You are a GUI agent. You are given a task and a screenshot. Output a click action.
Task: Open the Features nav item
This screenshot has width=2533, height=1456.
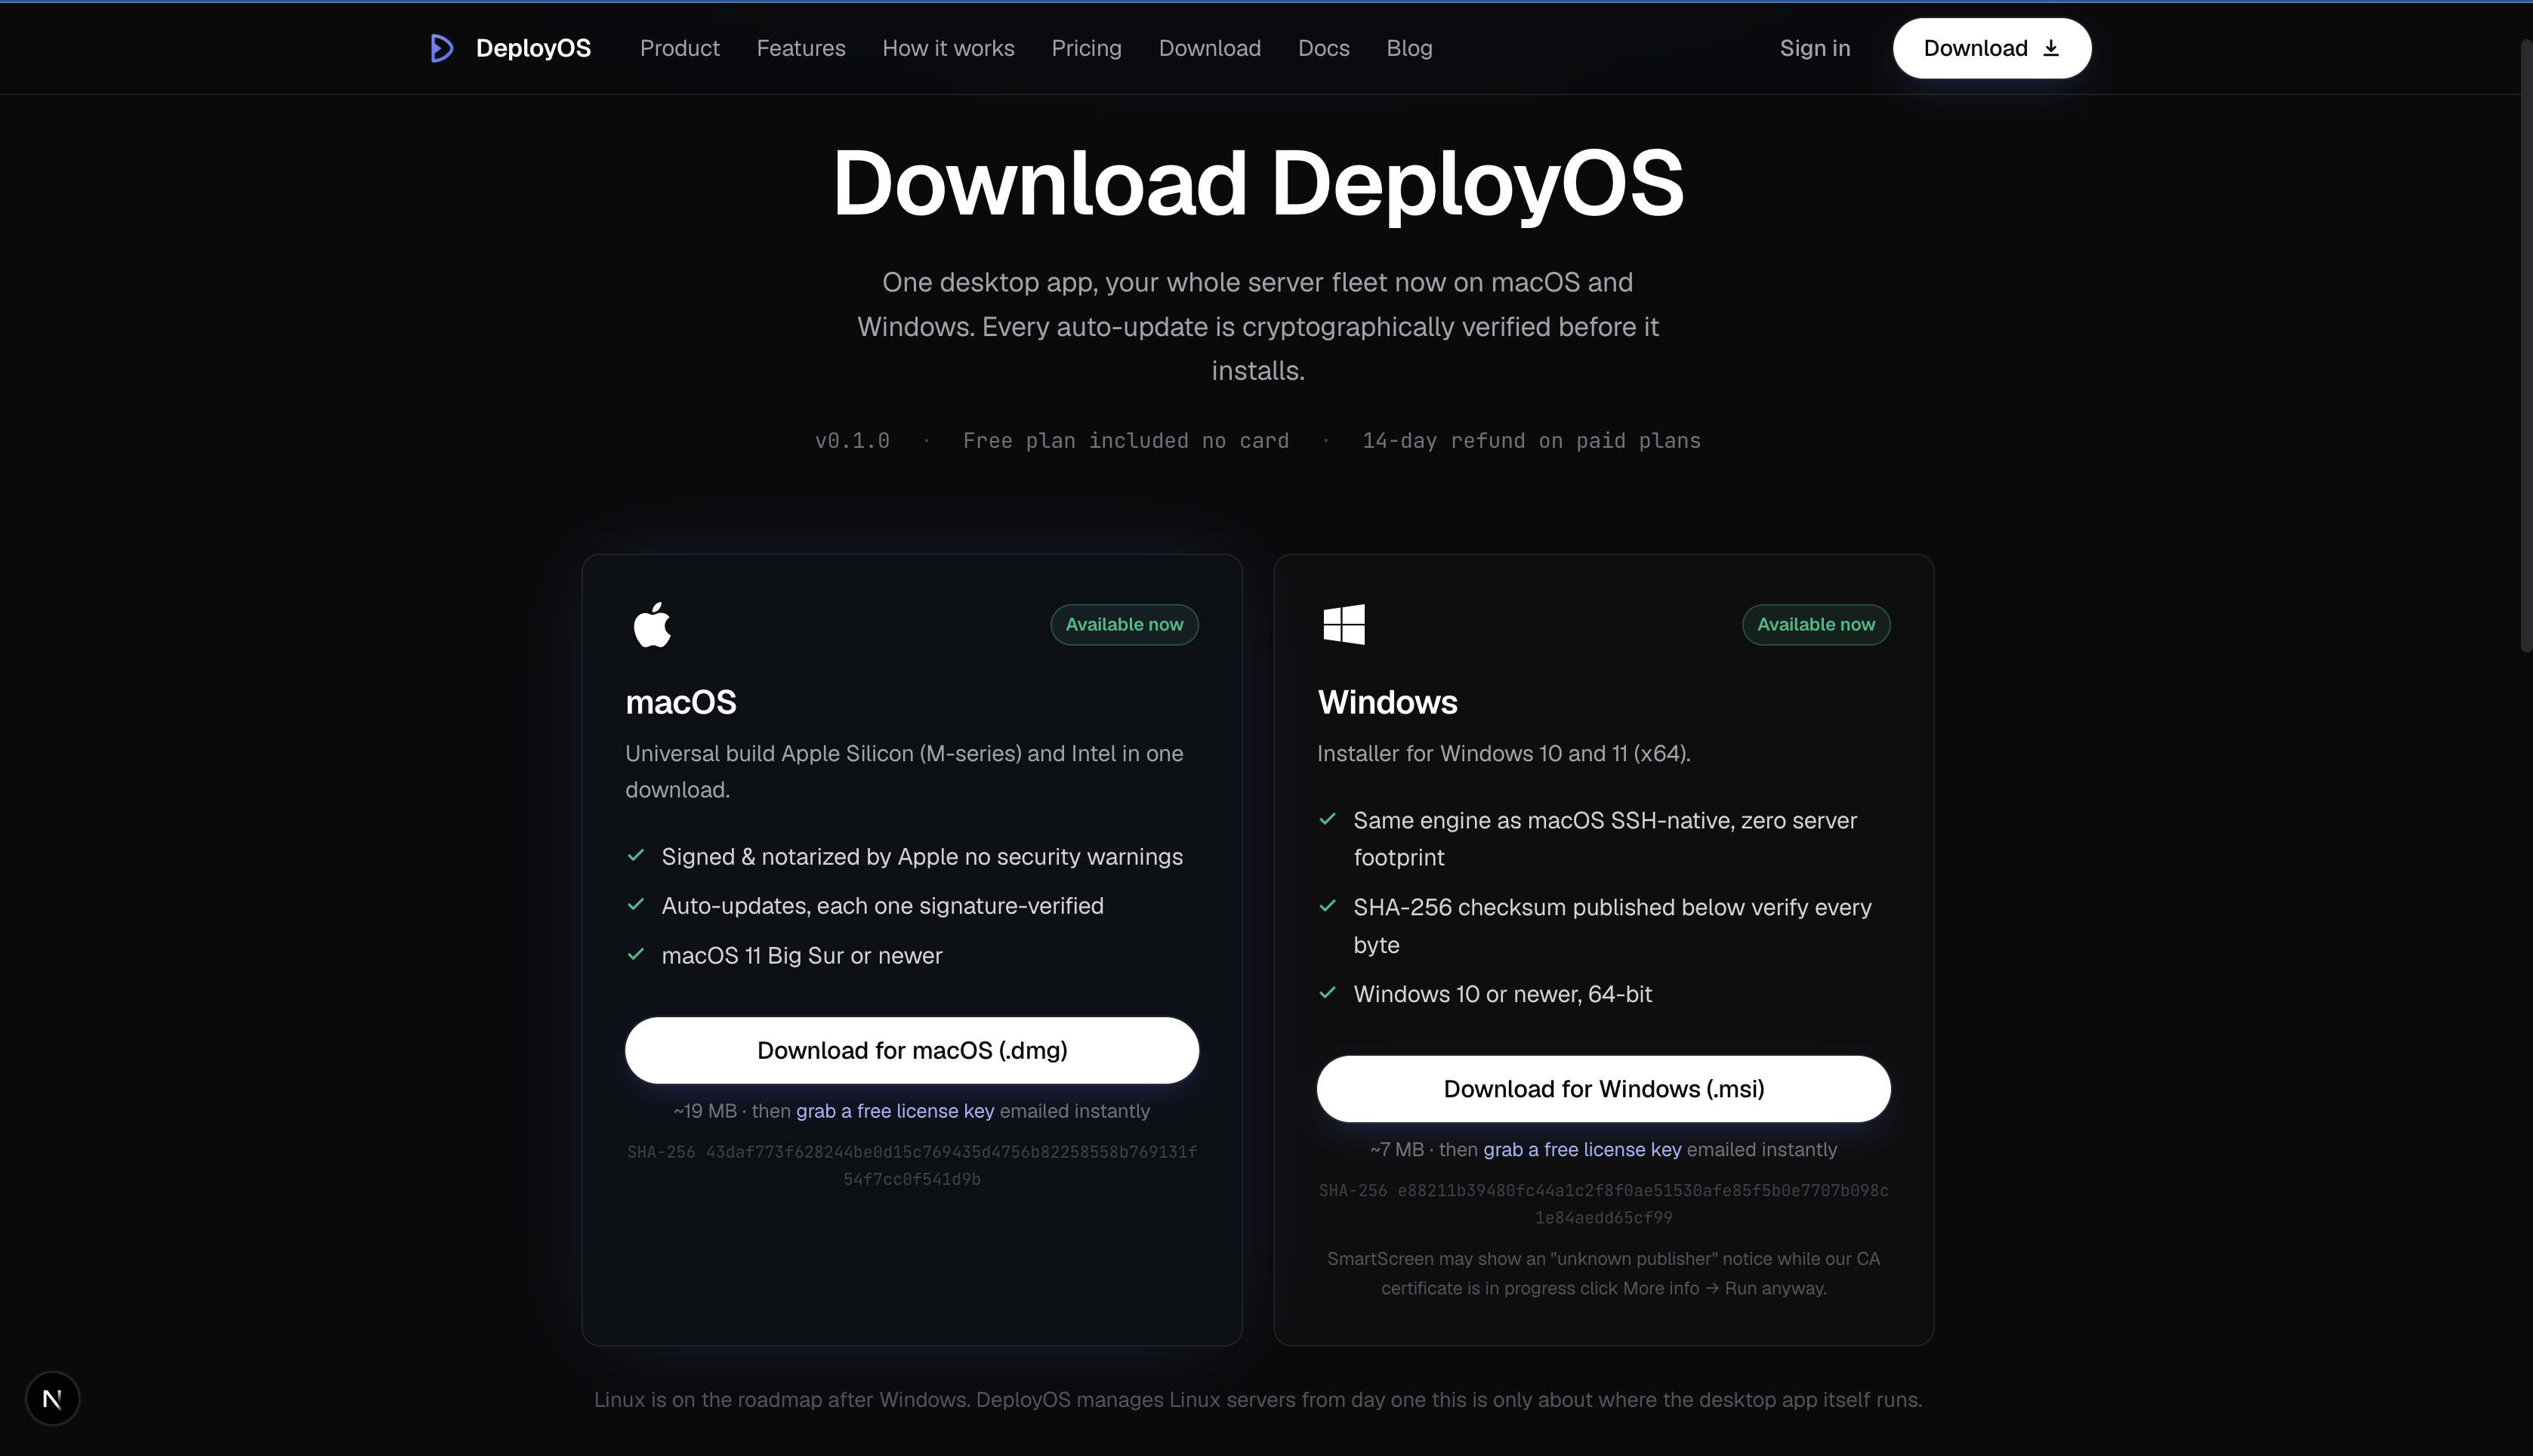pyautogui.click(x=801, y=48)
